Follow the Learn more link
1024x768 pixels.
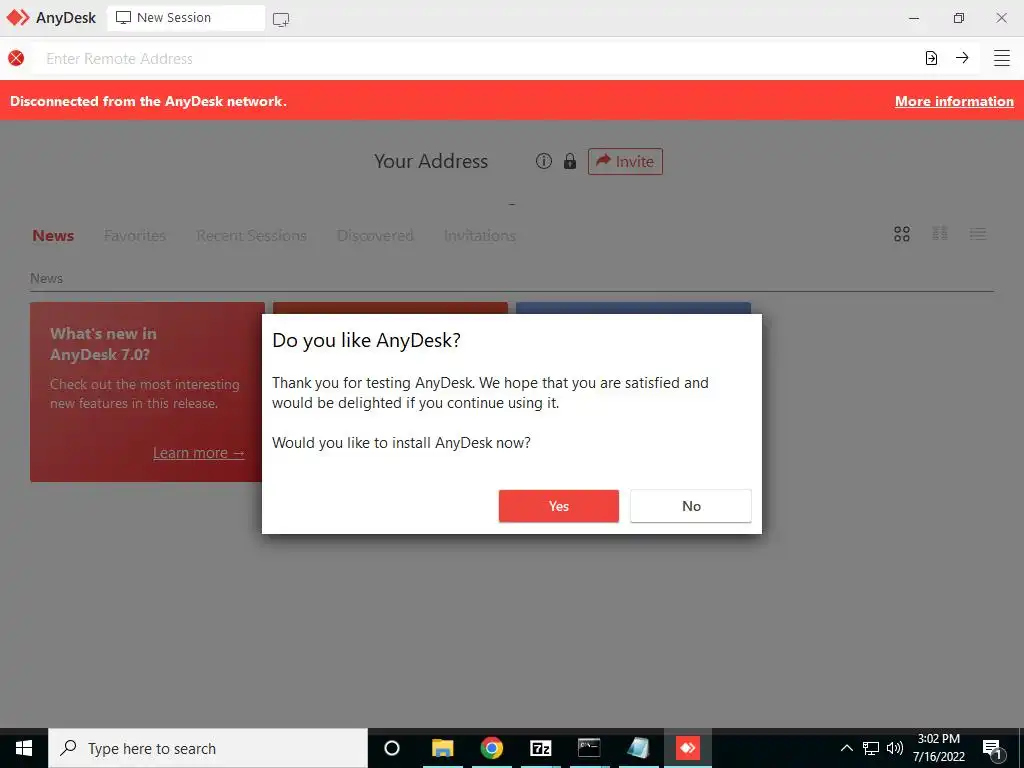click(x=199, y=453)
